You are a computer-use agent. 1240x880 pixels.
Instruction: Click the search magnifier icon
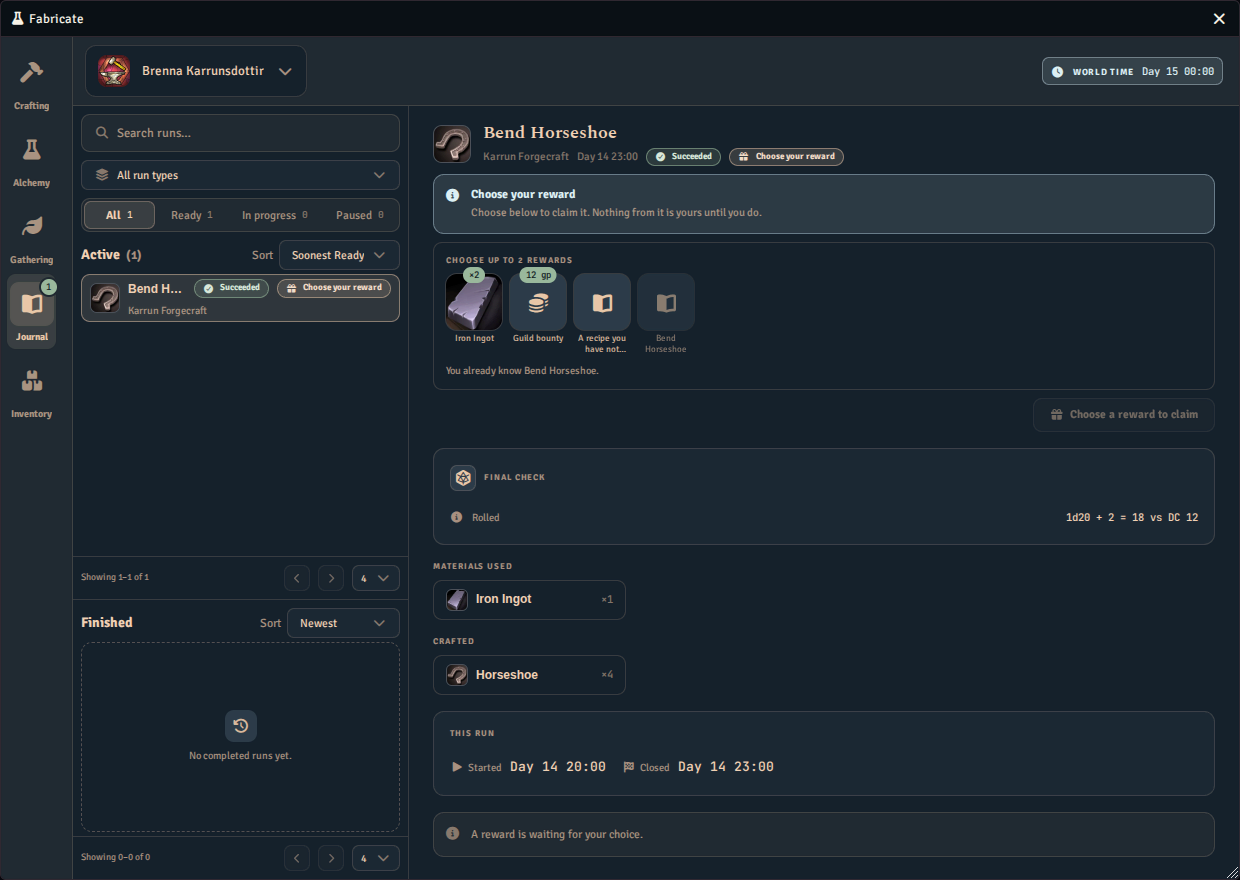click(102, 133)
